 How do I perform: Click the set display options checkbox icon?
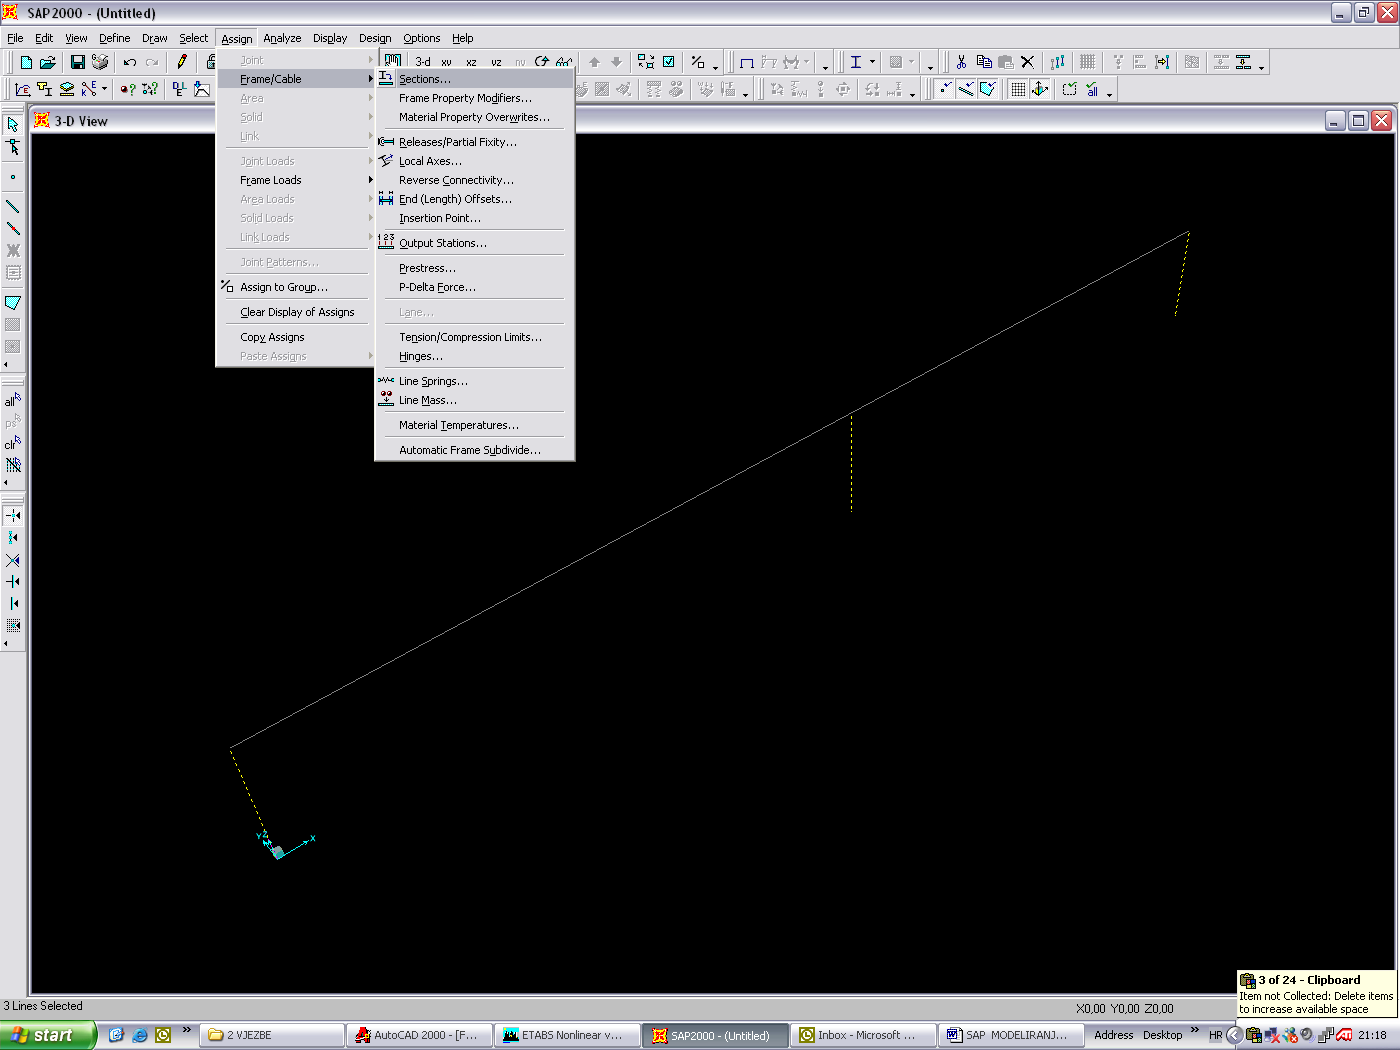[x=668, y=62]
